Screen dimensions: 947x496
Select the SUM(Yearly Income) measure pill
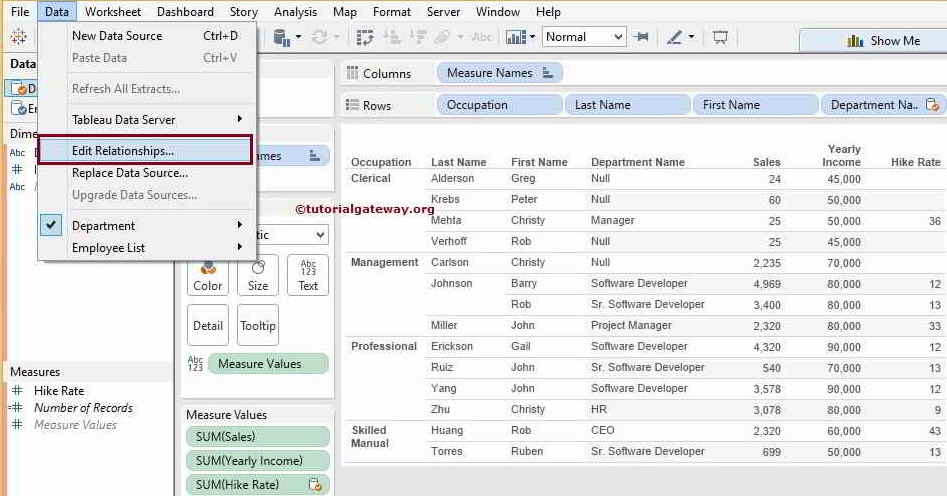(x=257, y=461)
